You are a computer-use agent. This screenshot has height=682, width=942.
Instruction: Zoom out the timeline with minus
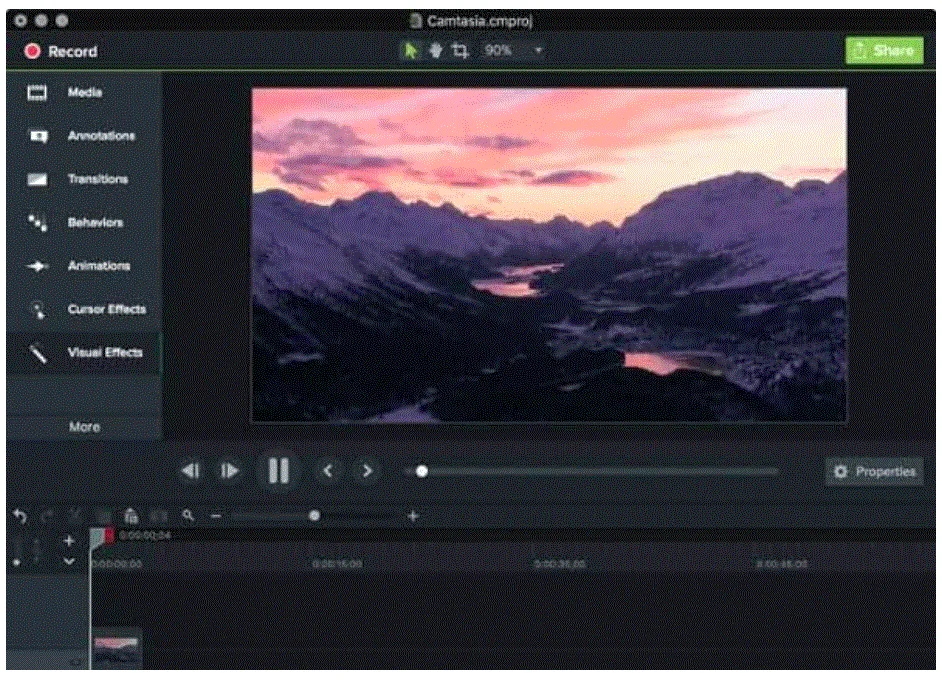click(x=216, y=516)
